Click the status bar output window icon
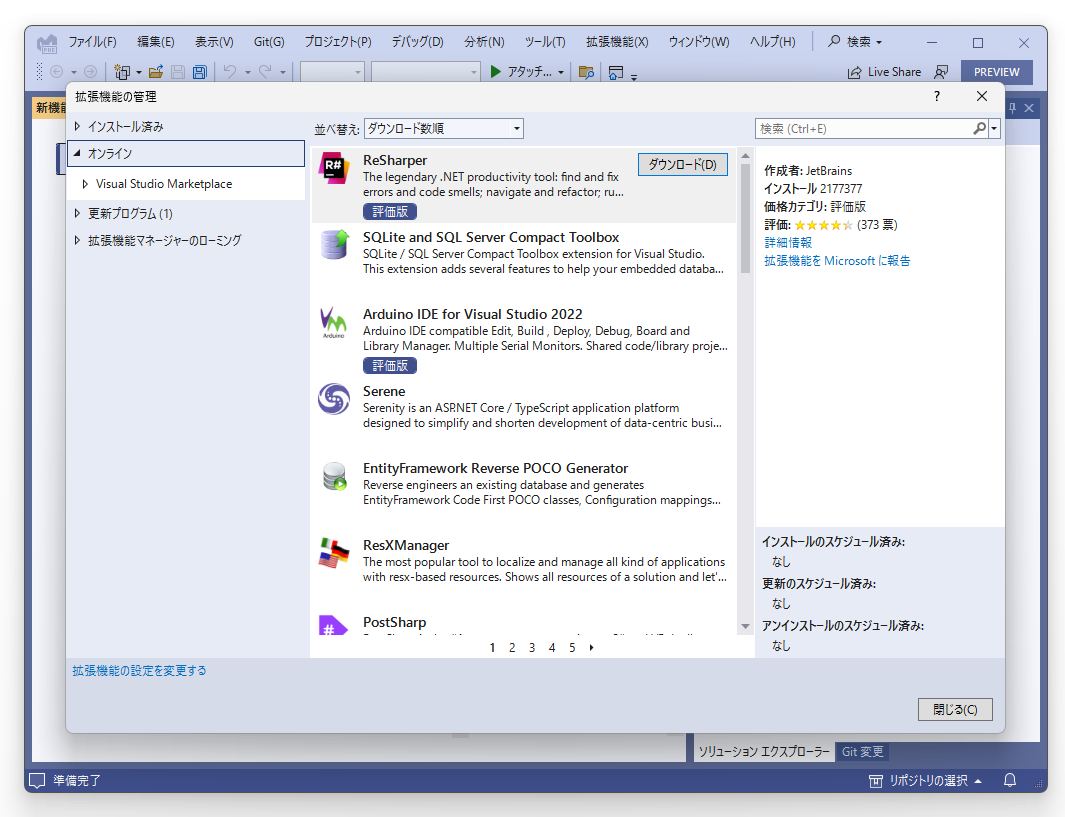The width and height of the screenshot is (1065, 817). [37, 780]
